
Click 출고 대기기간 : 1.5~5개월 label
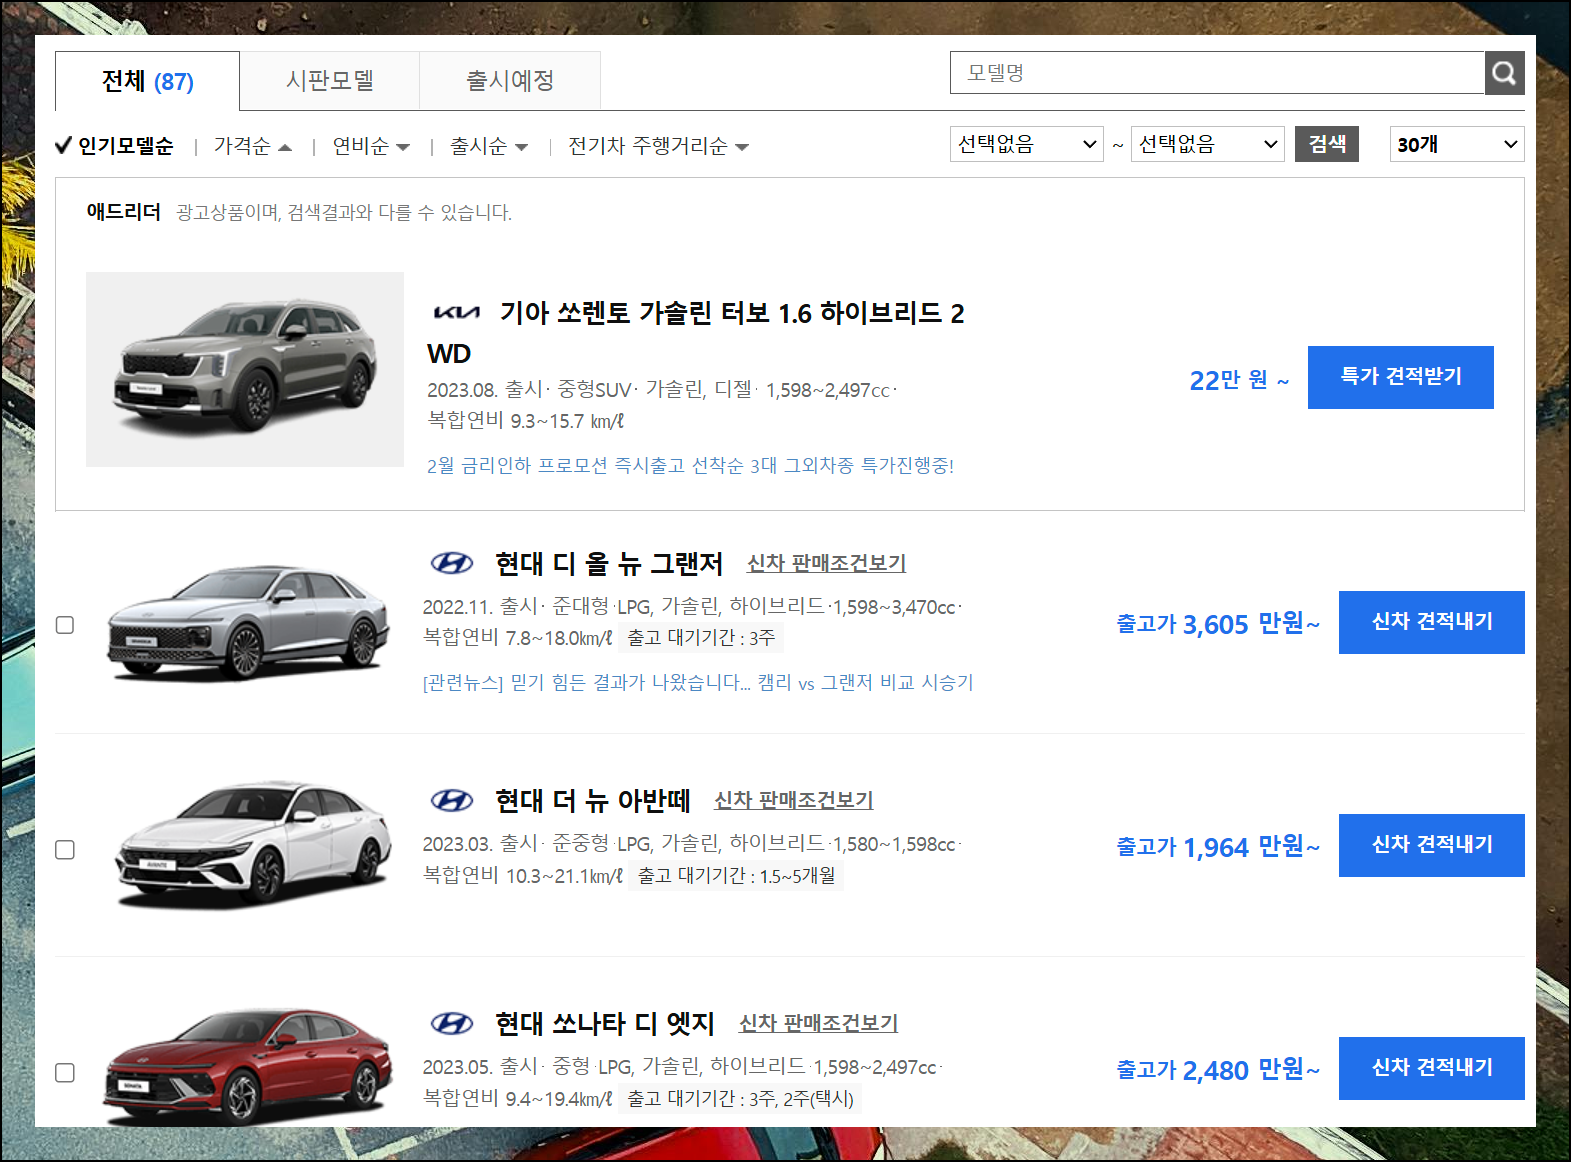pos(736,876)
